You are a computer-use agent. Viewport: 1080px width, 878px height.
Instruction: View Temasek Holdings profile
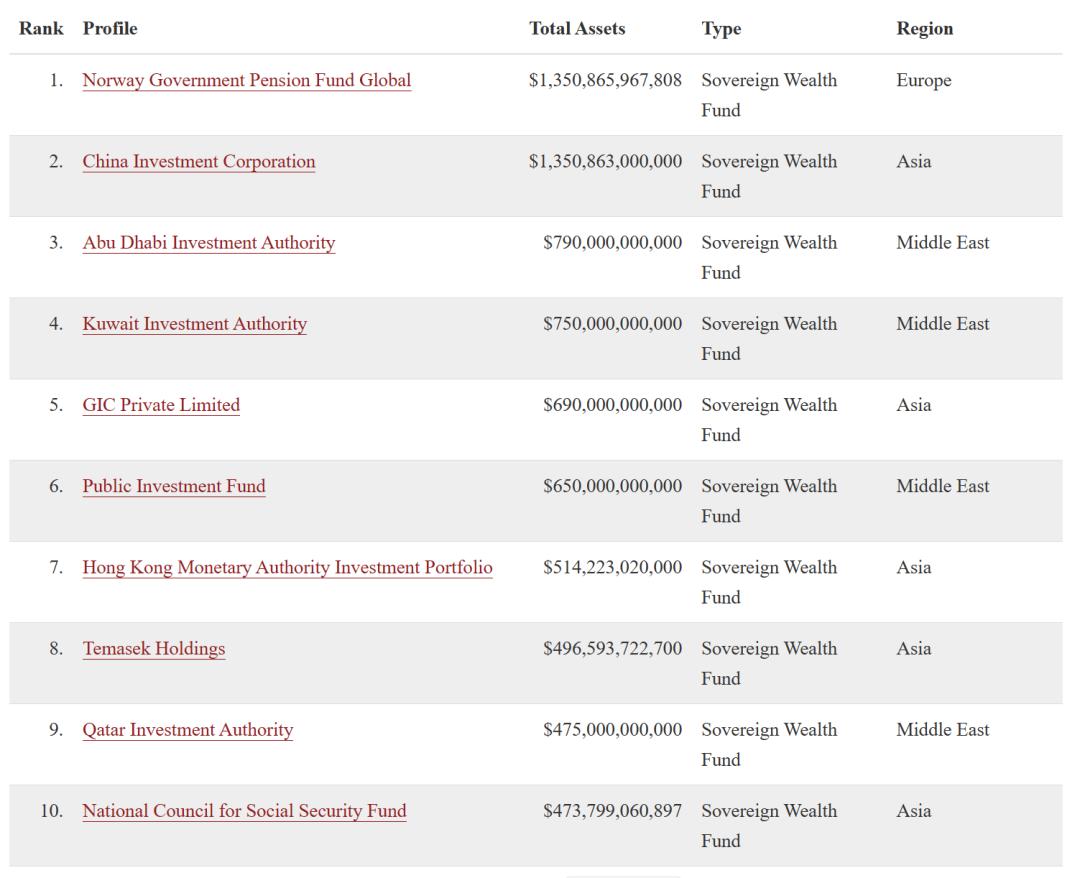click(154, 648)
